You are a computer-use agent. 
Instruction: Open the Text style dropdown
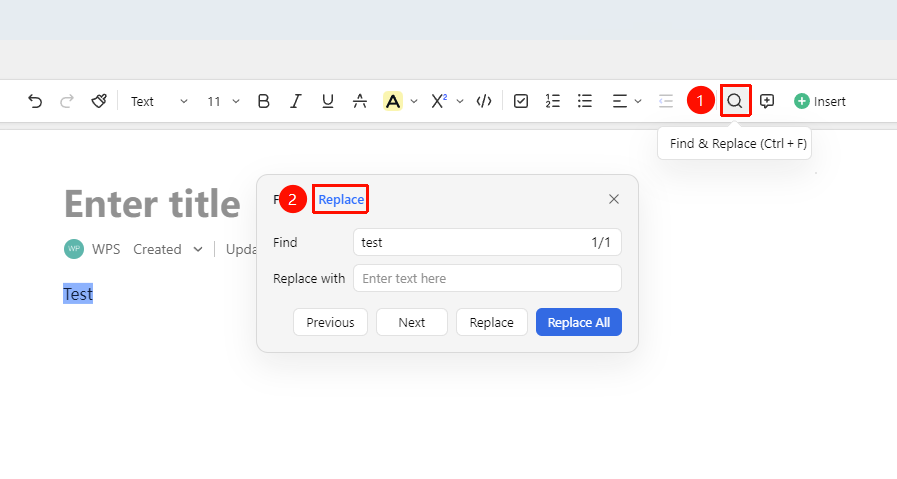(159, 101)
